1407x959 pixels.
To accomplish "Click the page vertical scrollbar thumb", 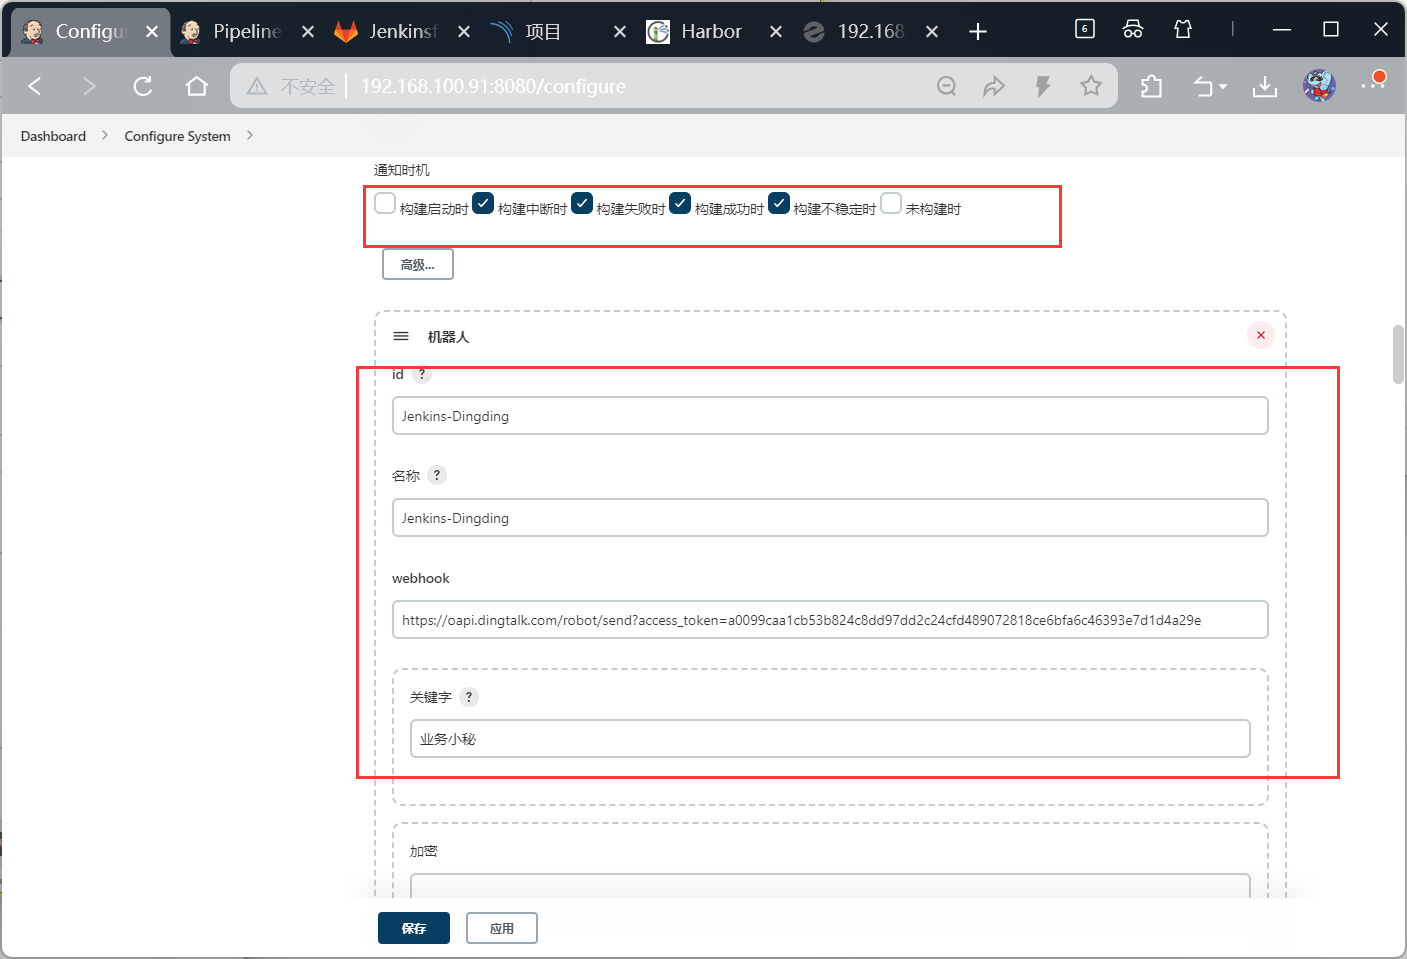I will click(1398, 354).
